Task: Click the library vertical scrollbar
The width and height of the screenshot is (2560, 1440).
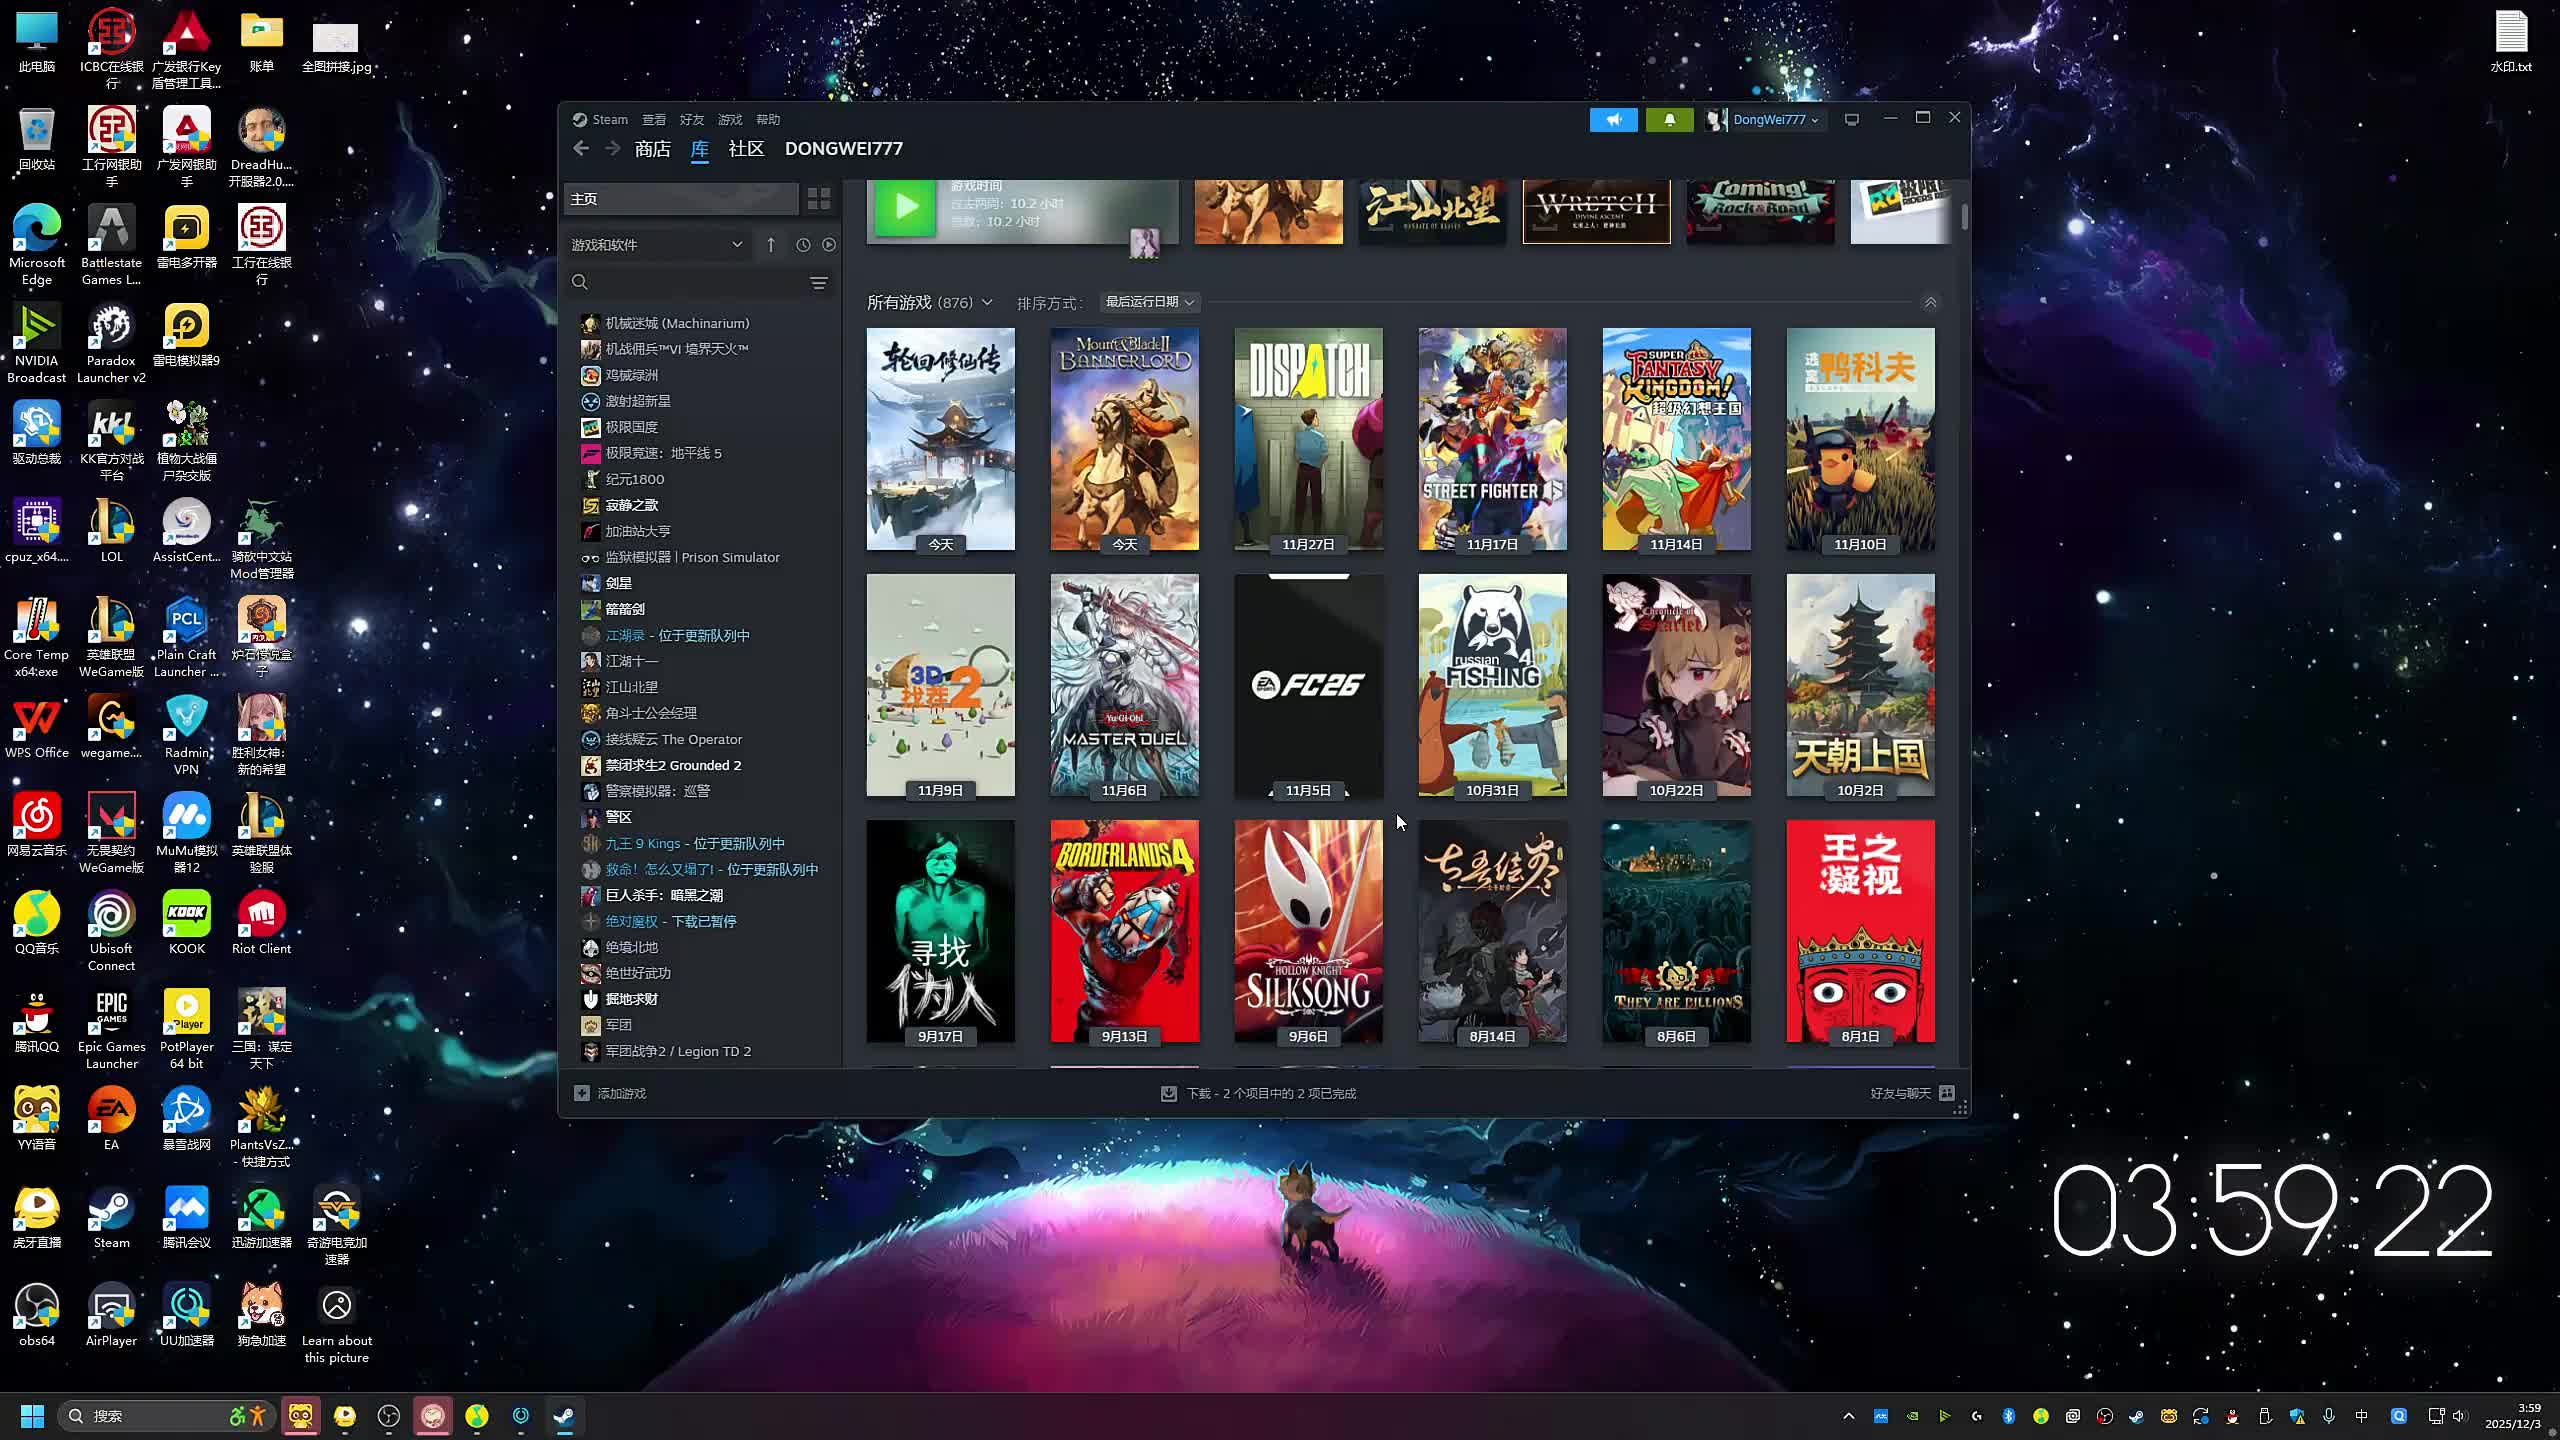Action: 1964,217
